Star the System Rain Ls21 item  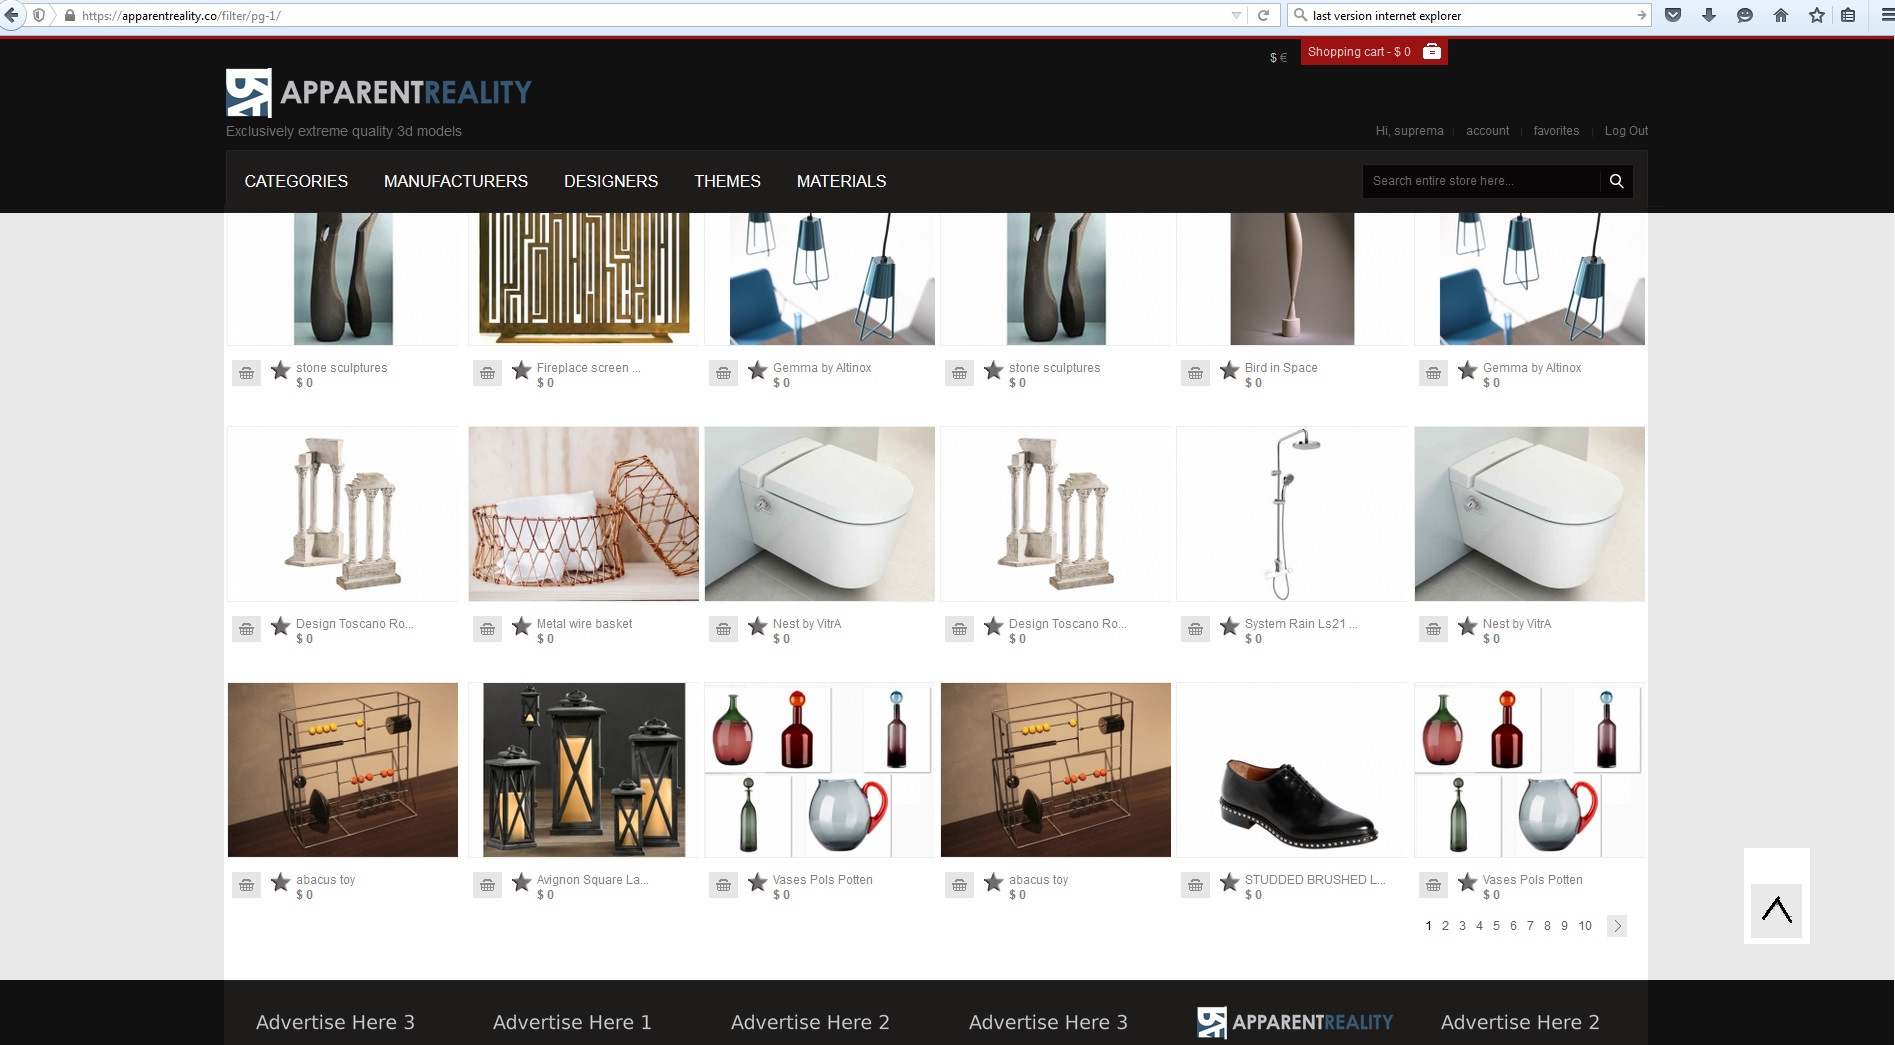[1229, 627]
